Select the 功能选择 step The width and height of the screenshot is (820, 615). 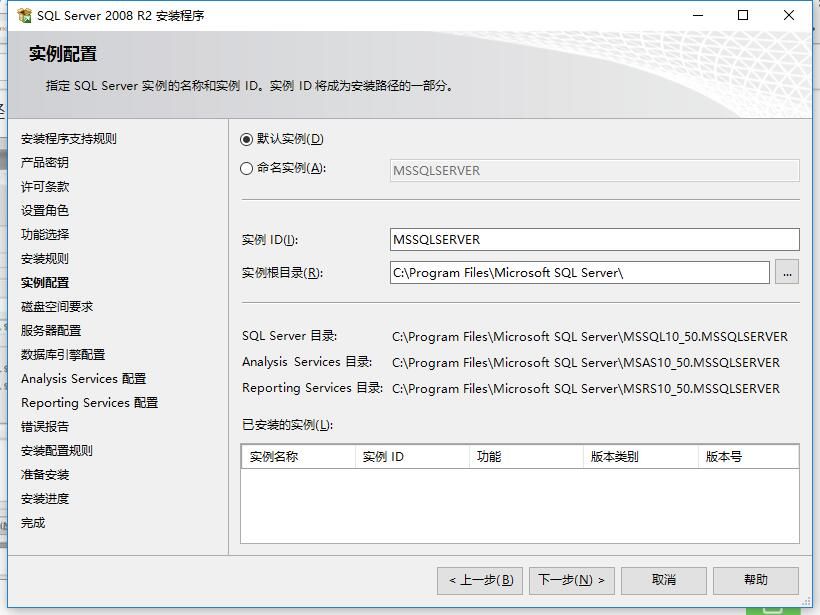(x=44, y=235)
